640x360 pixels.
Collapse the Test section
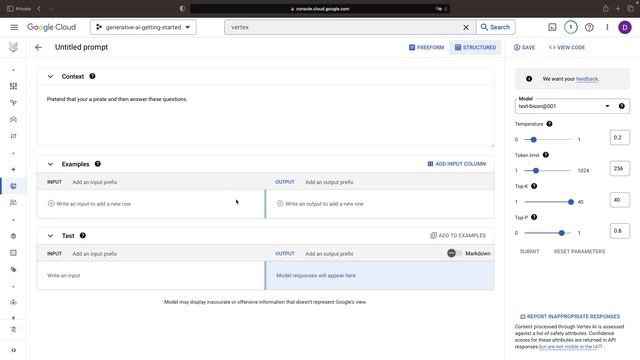pos(50,236)
